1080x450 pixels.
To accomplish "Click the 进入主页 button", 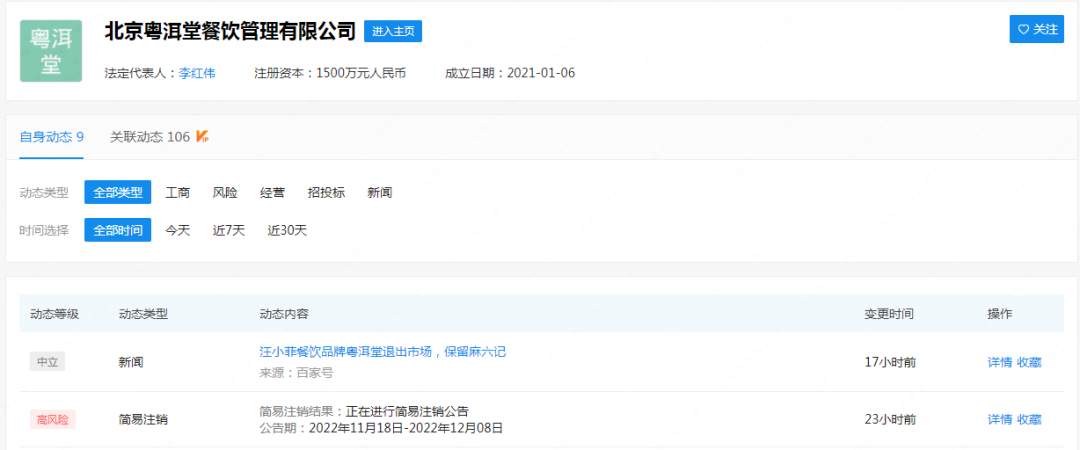I will tap(393, 31).
